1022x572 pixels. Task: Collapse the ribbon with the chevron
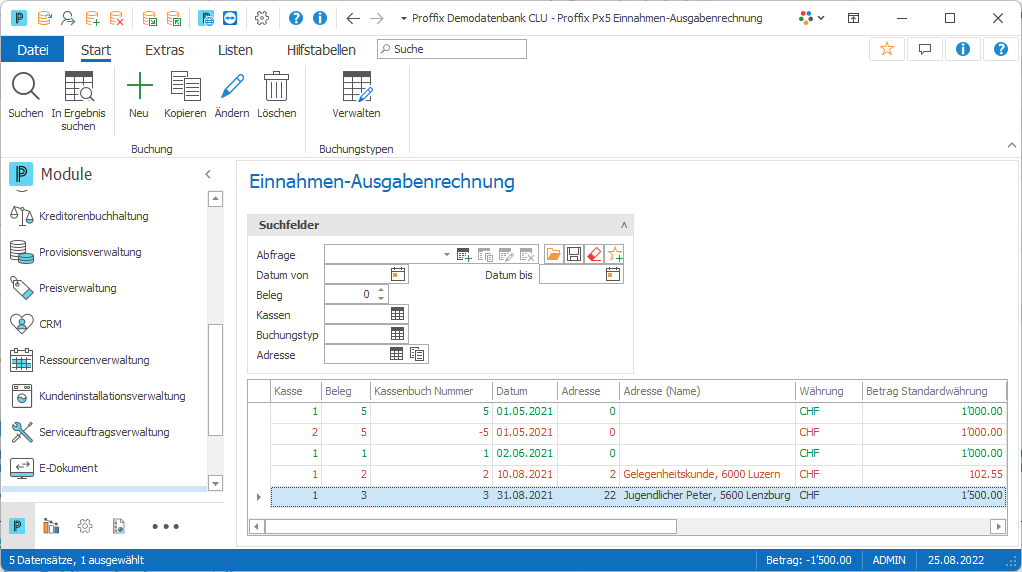1012,145
